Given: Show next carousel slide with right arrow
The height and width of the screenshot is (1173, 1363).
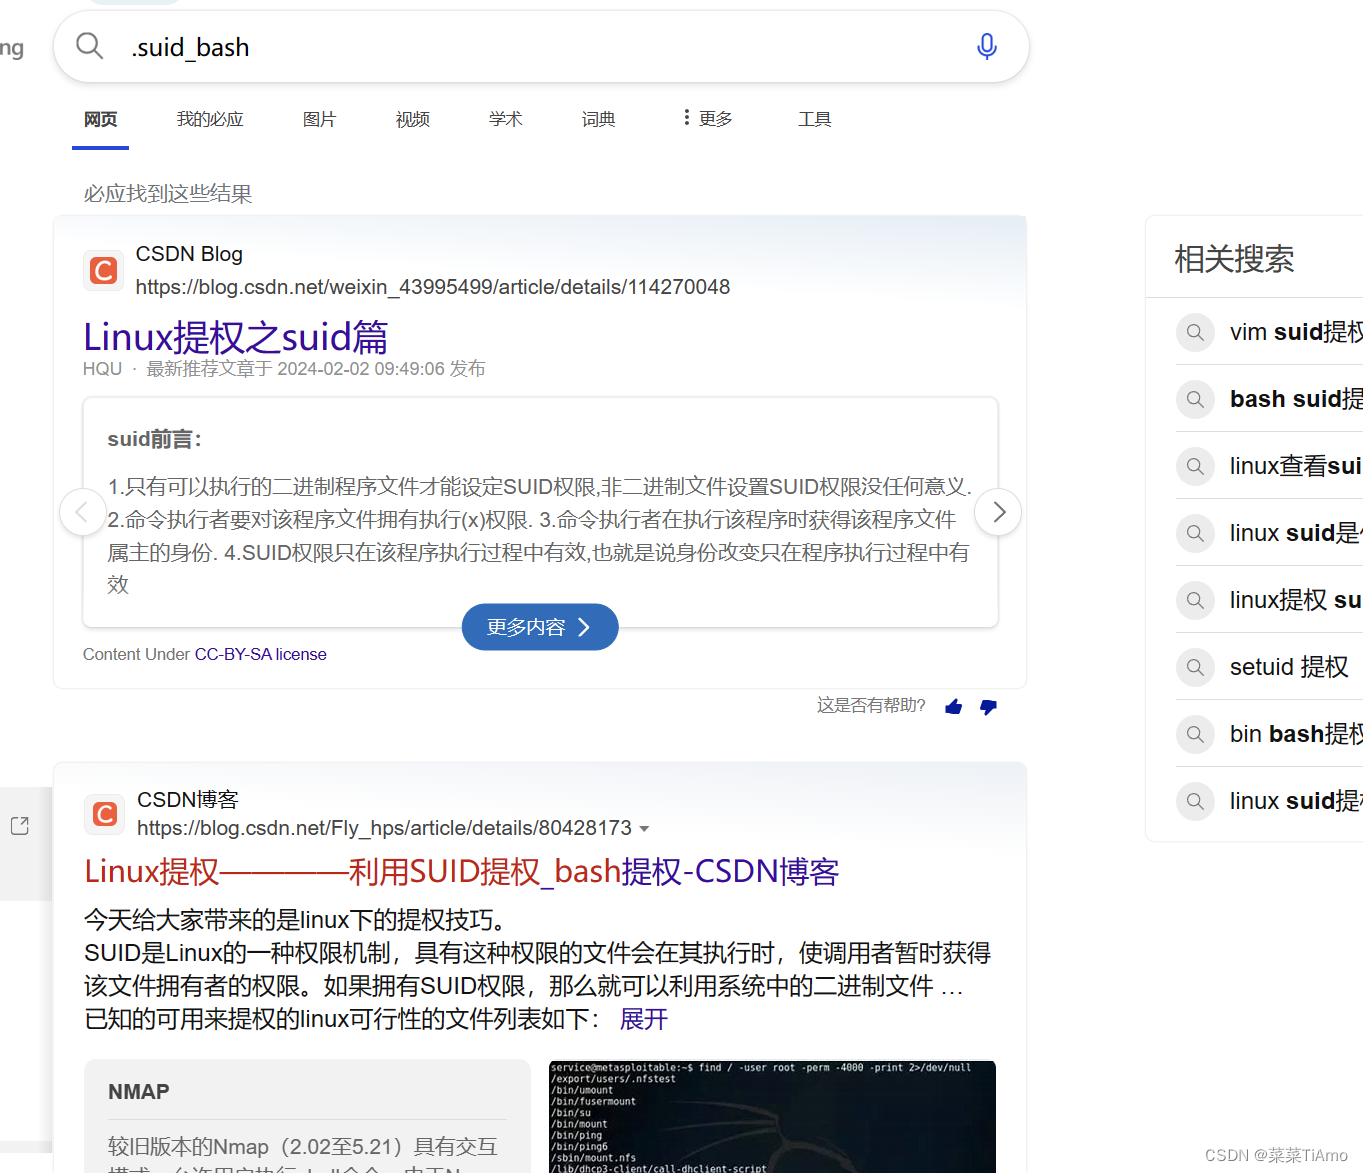Looking at the screenshot, I should (x=998, y=512).
